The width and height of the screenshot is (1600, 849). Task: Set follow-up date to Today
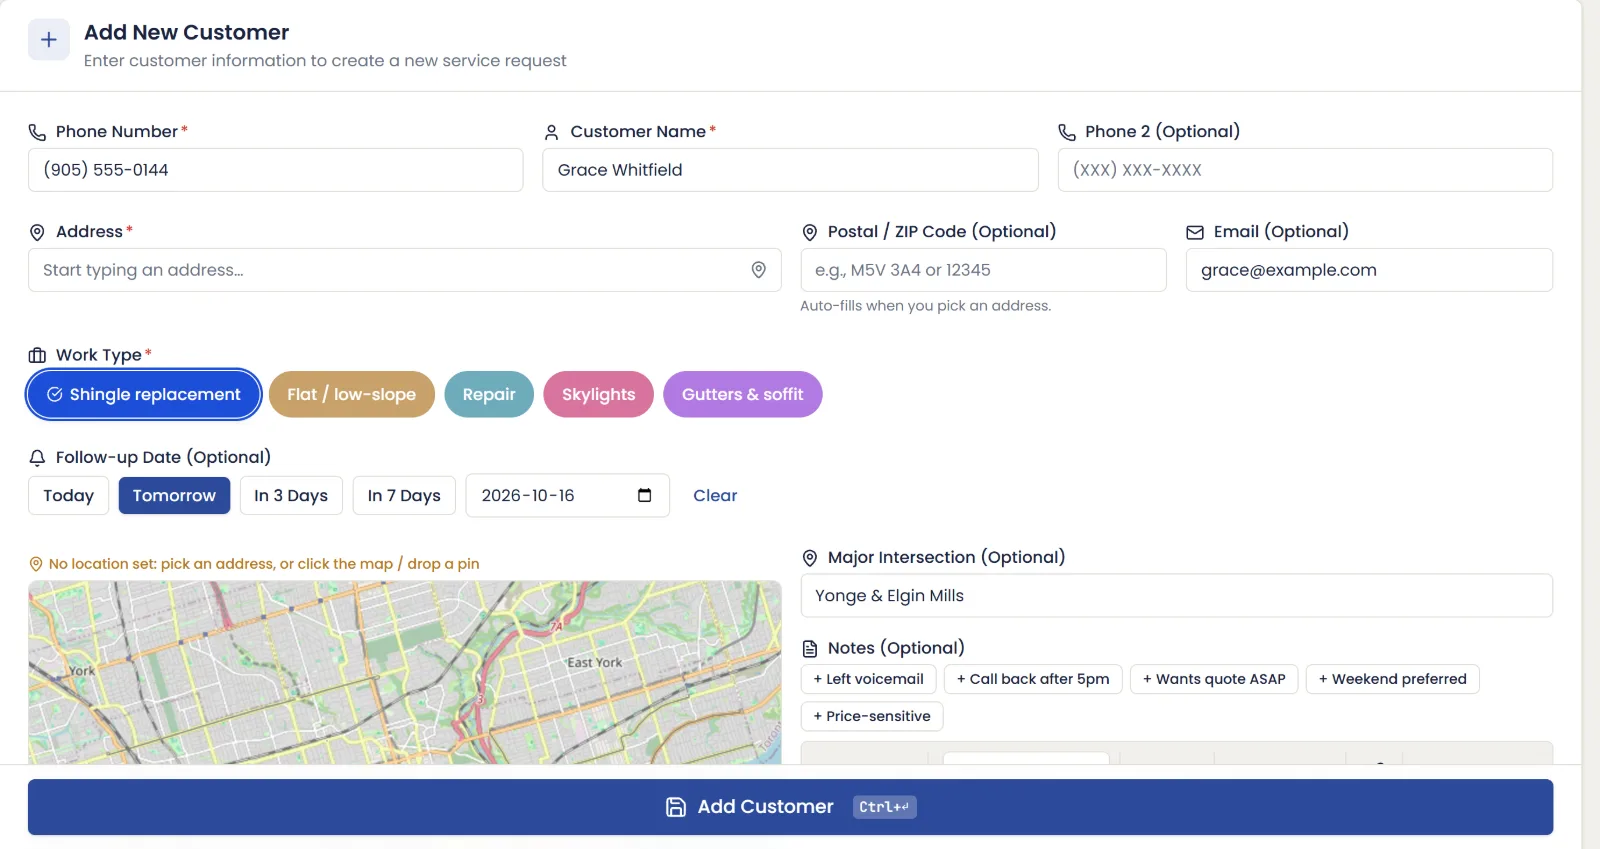tap(68, 495)
